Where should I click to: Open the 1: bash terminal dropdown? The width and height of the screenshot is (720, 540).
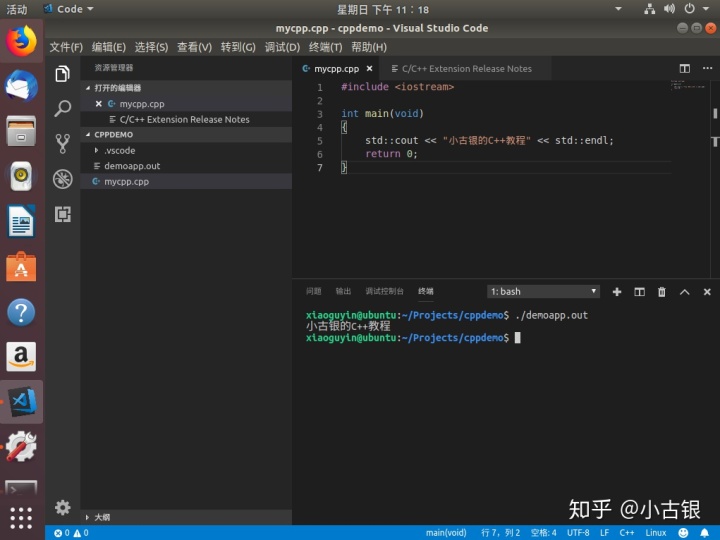(x=543, y=292)
